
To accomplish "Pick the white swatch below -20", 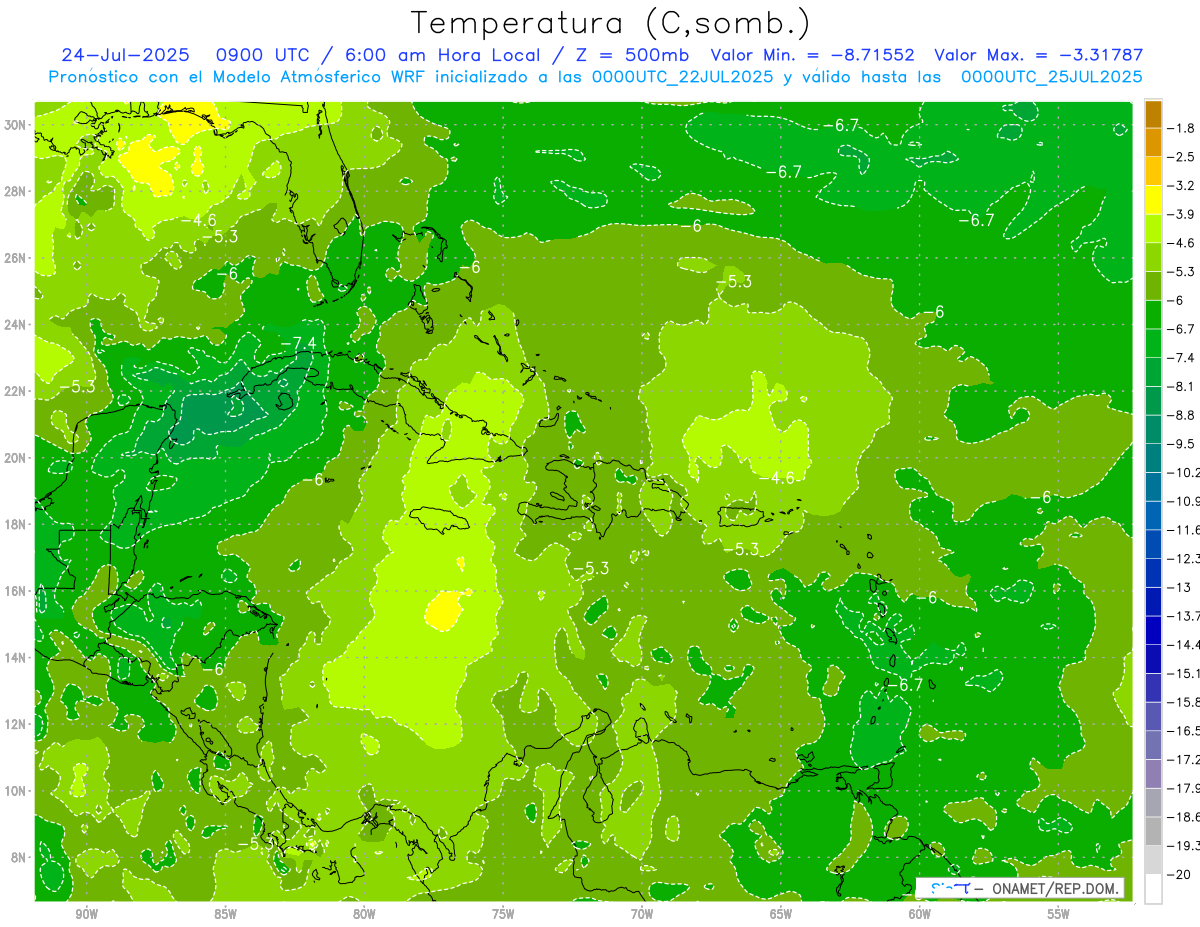I will 1153,888.
